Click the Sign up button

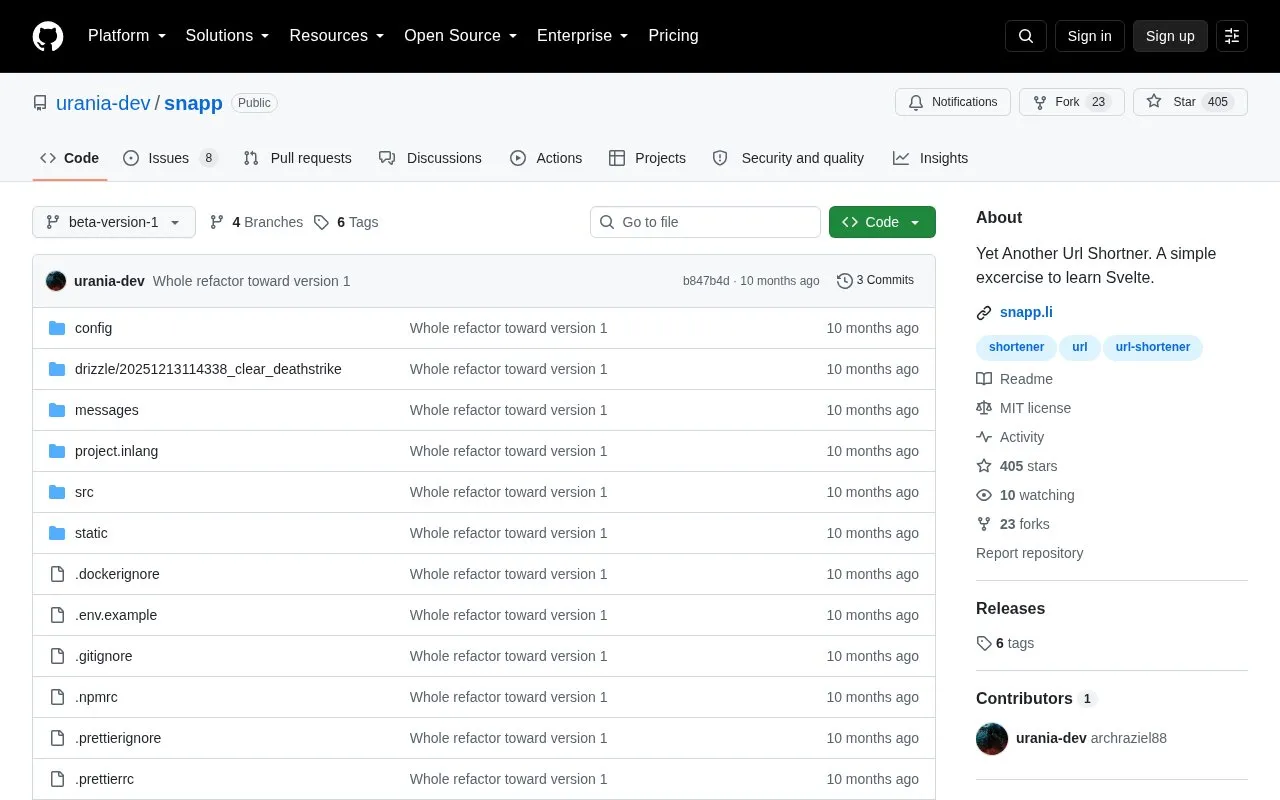1170,36
